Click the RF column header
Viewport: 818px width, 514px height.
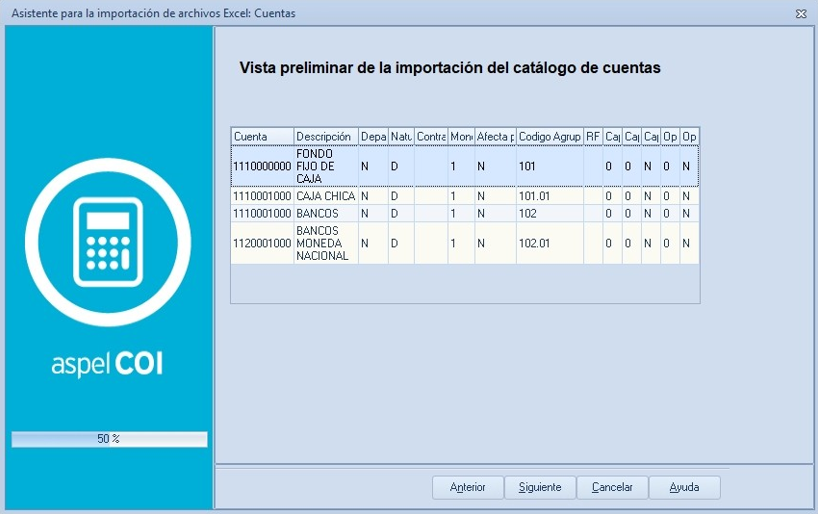[x=593, y=137]
